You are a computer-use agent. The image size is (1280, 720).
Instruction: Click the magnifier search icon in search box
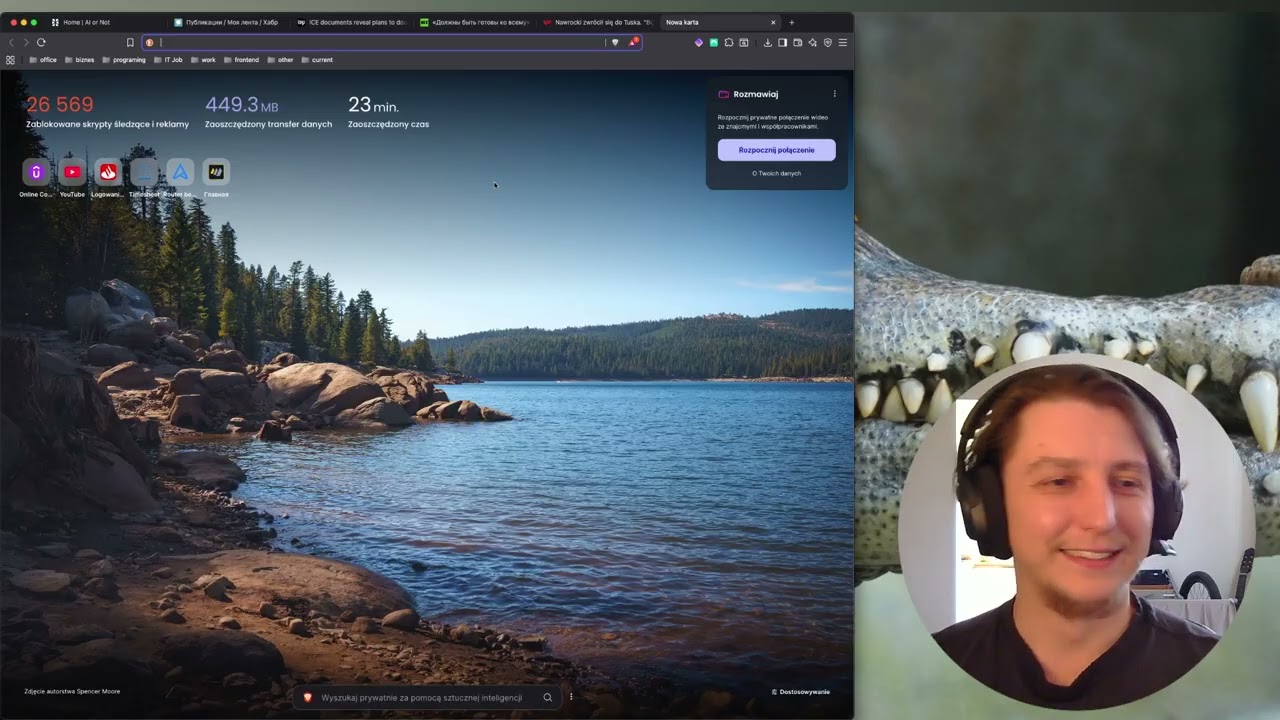click(x=547, y=697)
